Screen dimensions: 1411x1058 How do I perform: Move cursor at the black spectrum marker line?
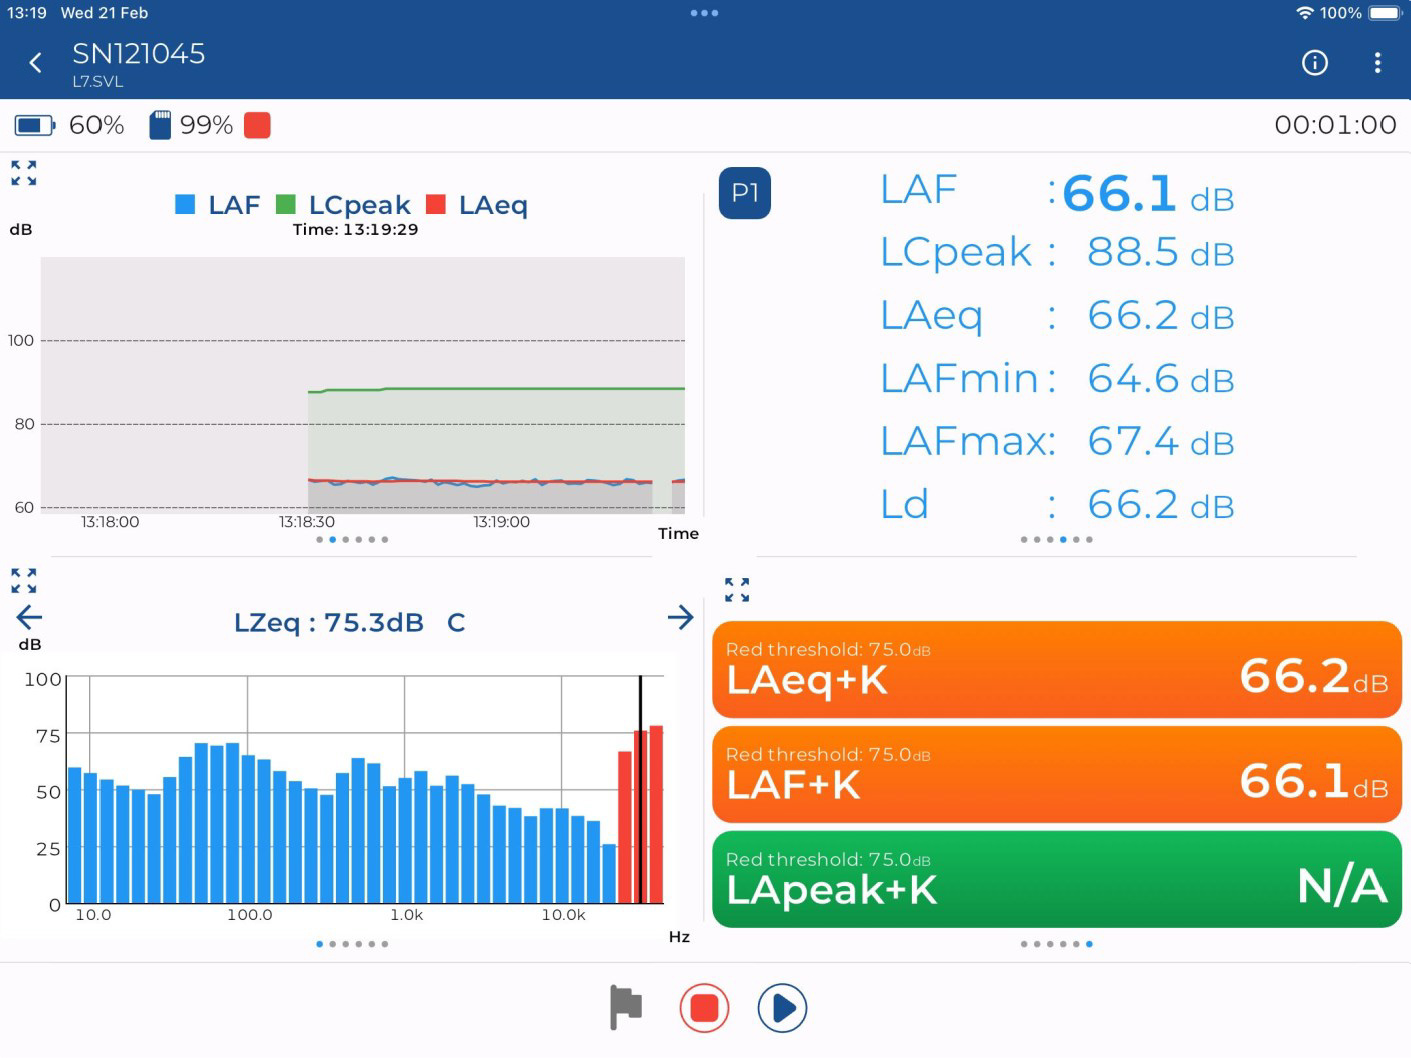(640, 790)
